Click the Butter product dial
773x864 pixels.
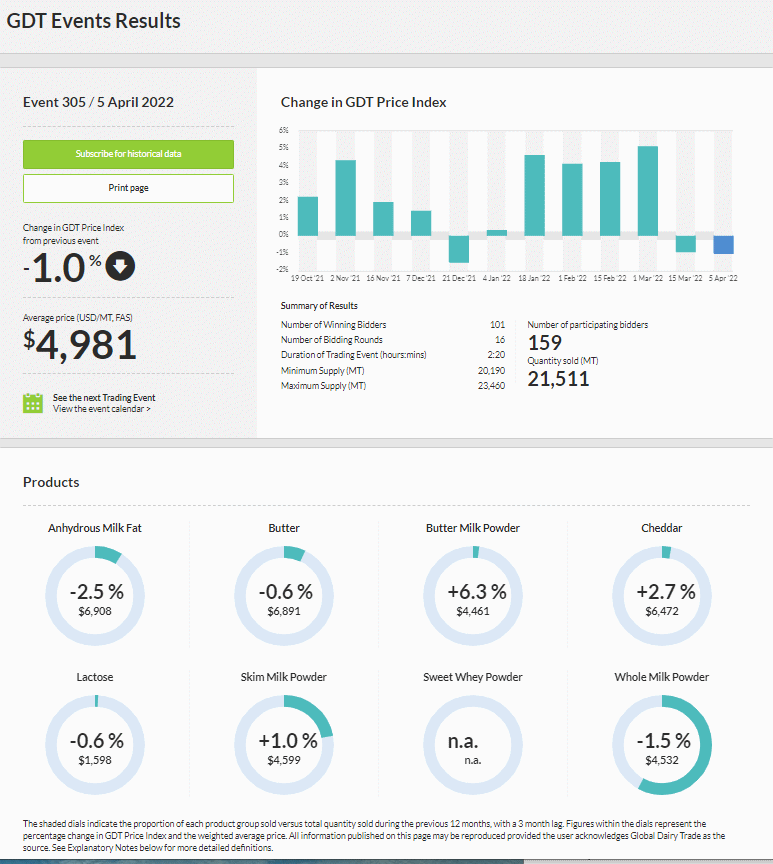(x=284, y=596)
